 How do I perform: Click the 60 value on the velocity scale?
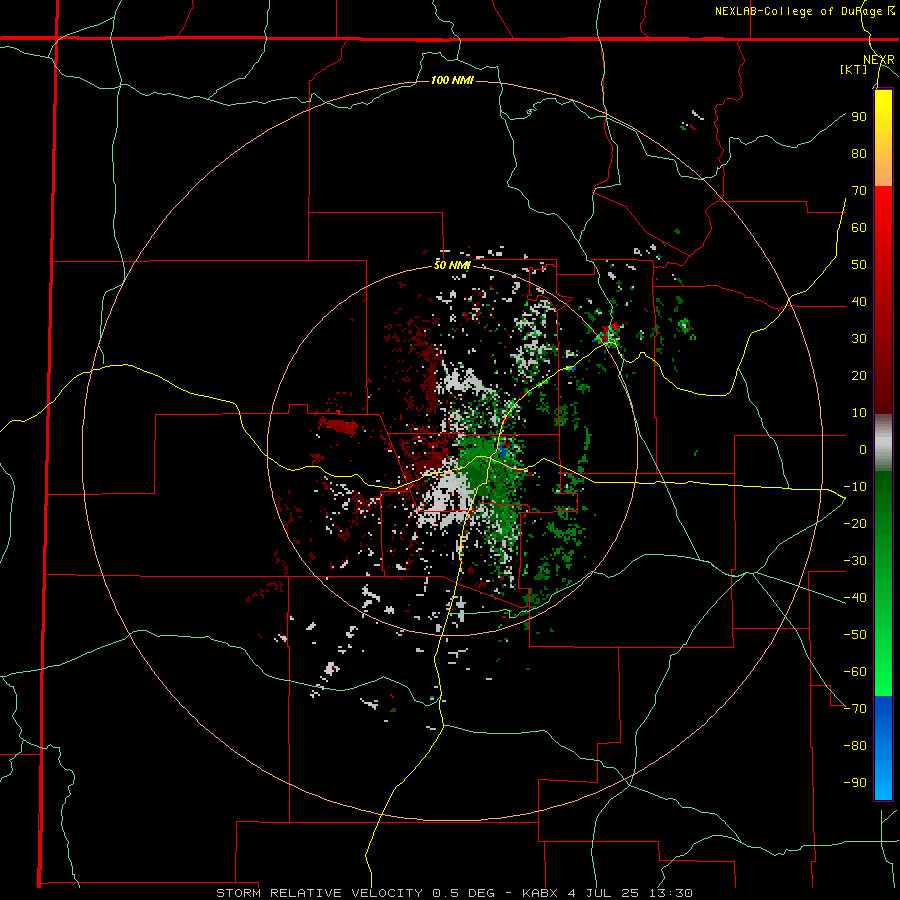click(x=859, y=227)
